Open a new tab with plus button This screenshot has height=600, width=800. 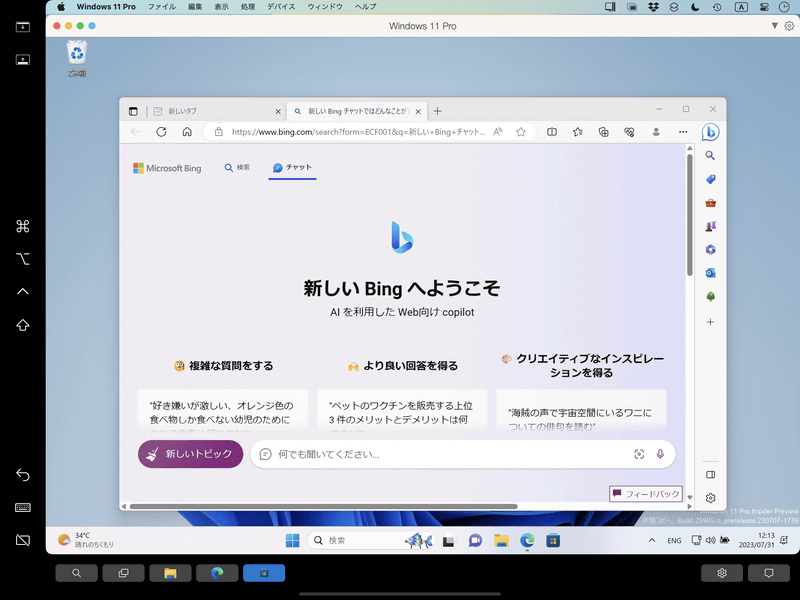click(437, 111)
